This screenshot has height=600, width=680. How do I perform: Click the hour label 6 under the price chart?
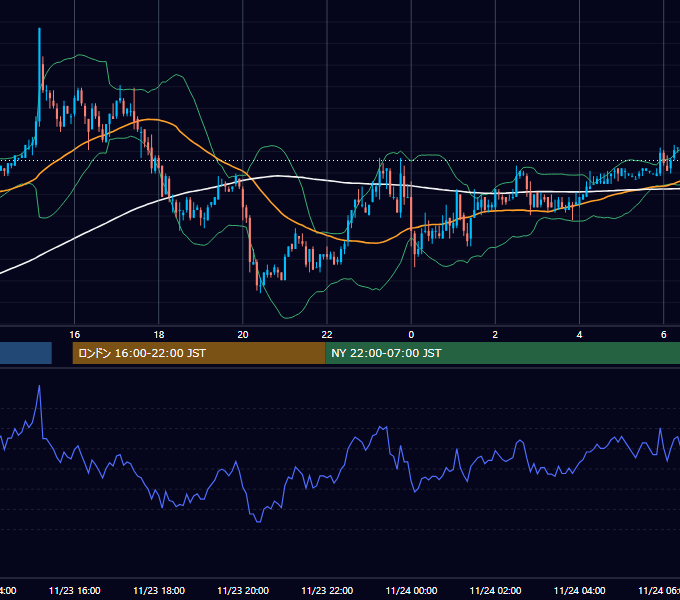pos(664,334)
